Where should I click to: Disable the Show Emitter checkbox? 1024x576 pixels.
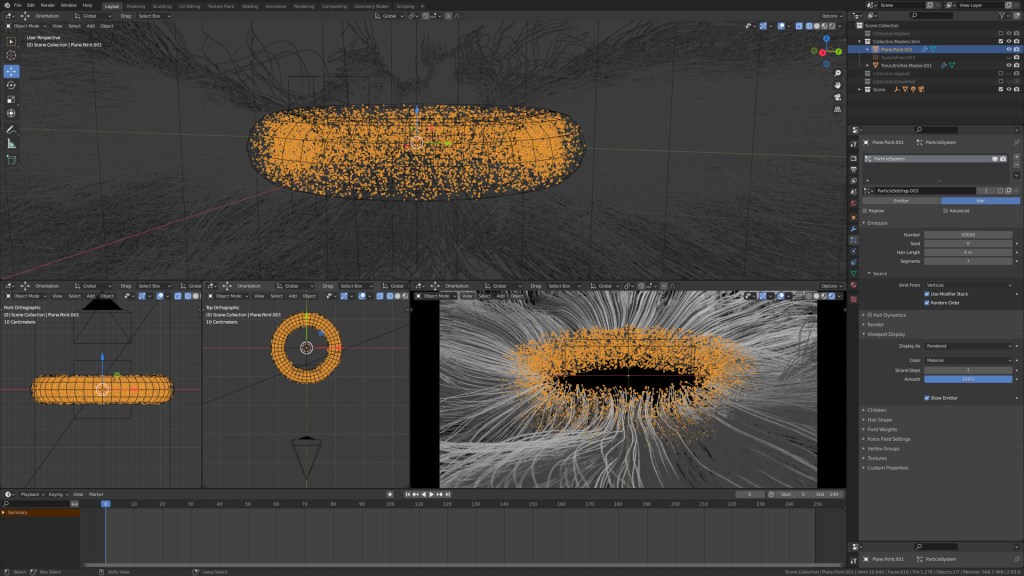(x=927, y=397)
